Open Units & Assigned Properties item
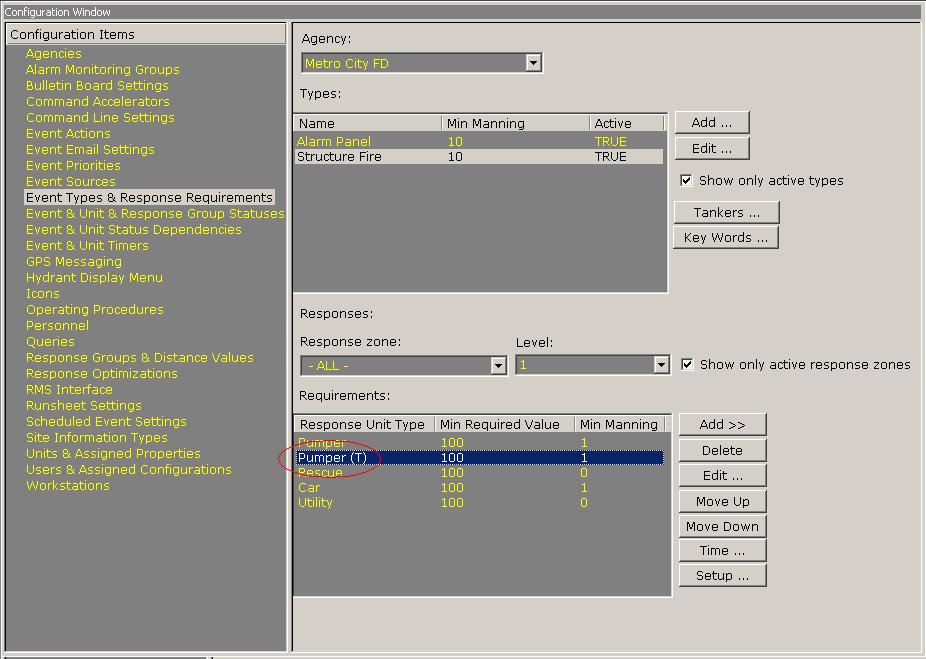Viewport: 926px width, 659px height. coord(113,454)
